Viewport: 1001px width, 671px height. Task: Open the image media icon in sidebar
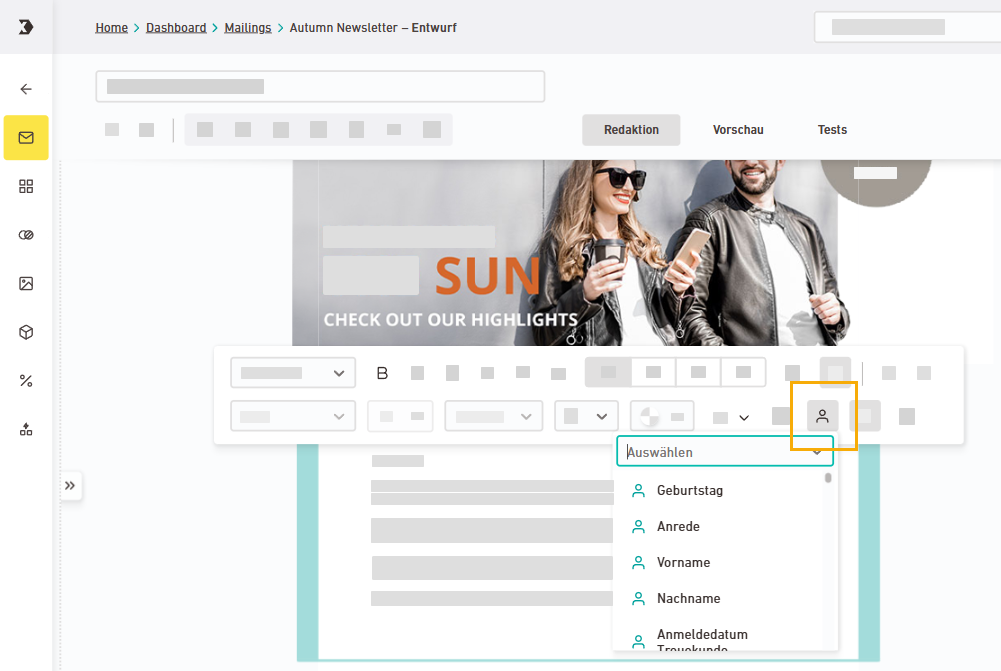click(26, 283)
